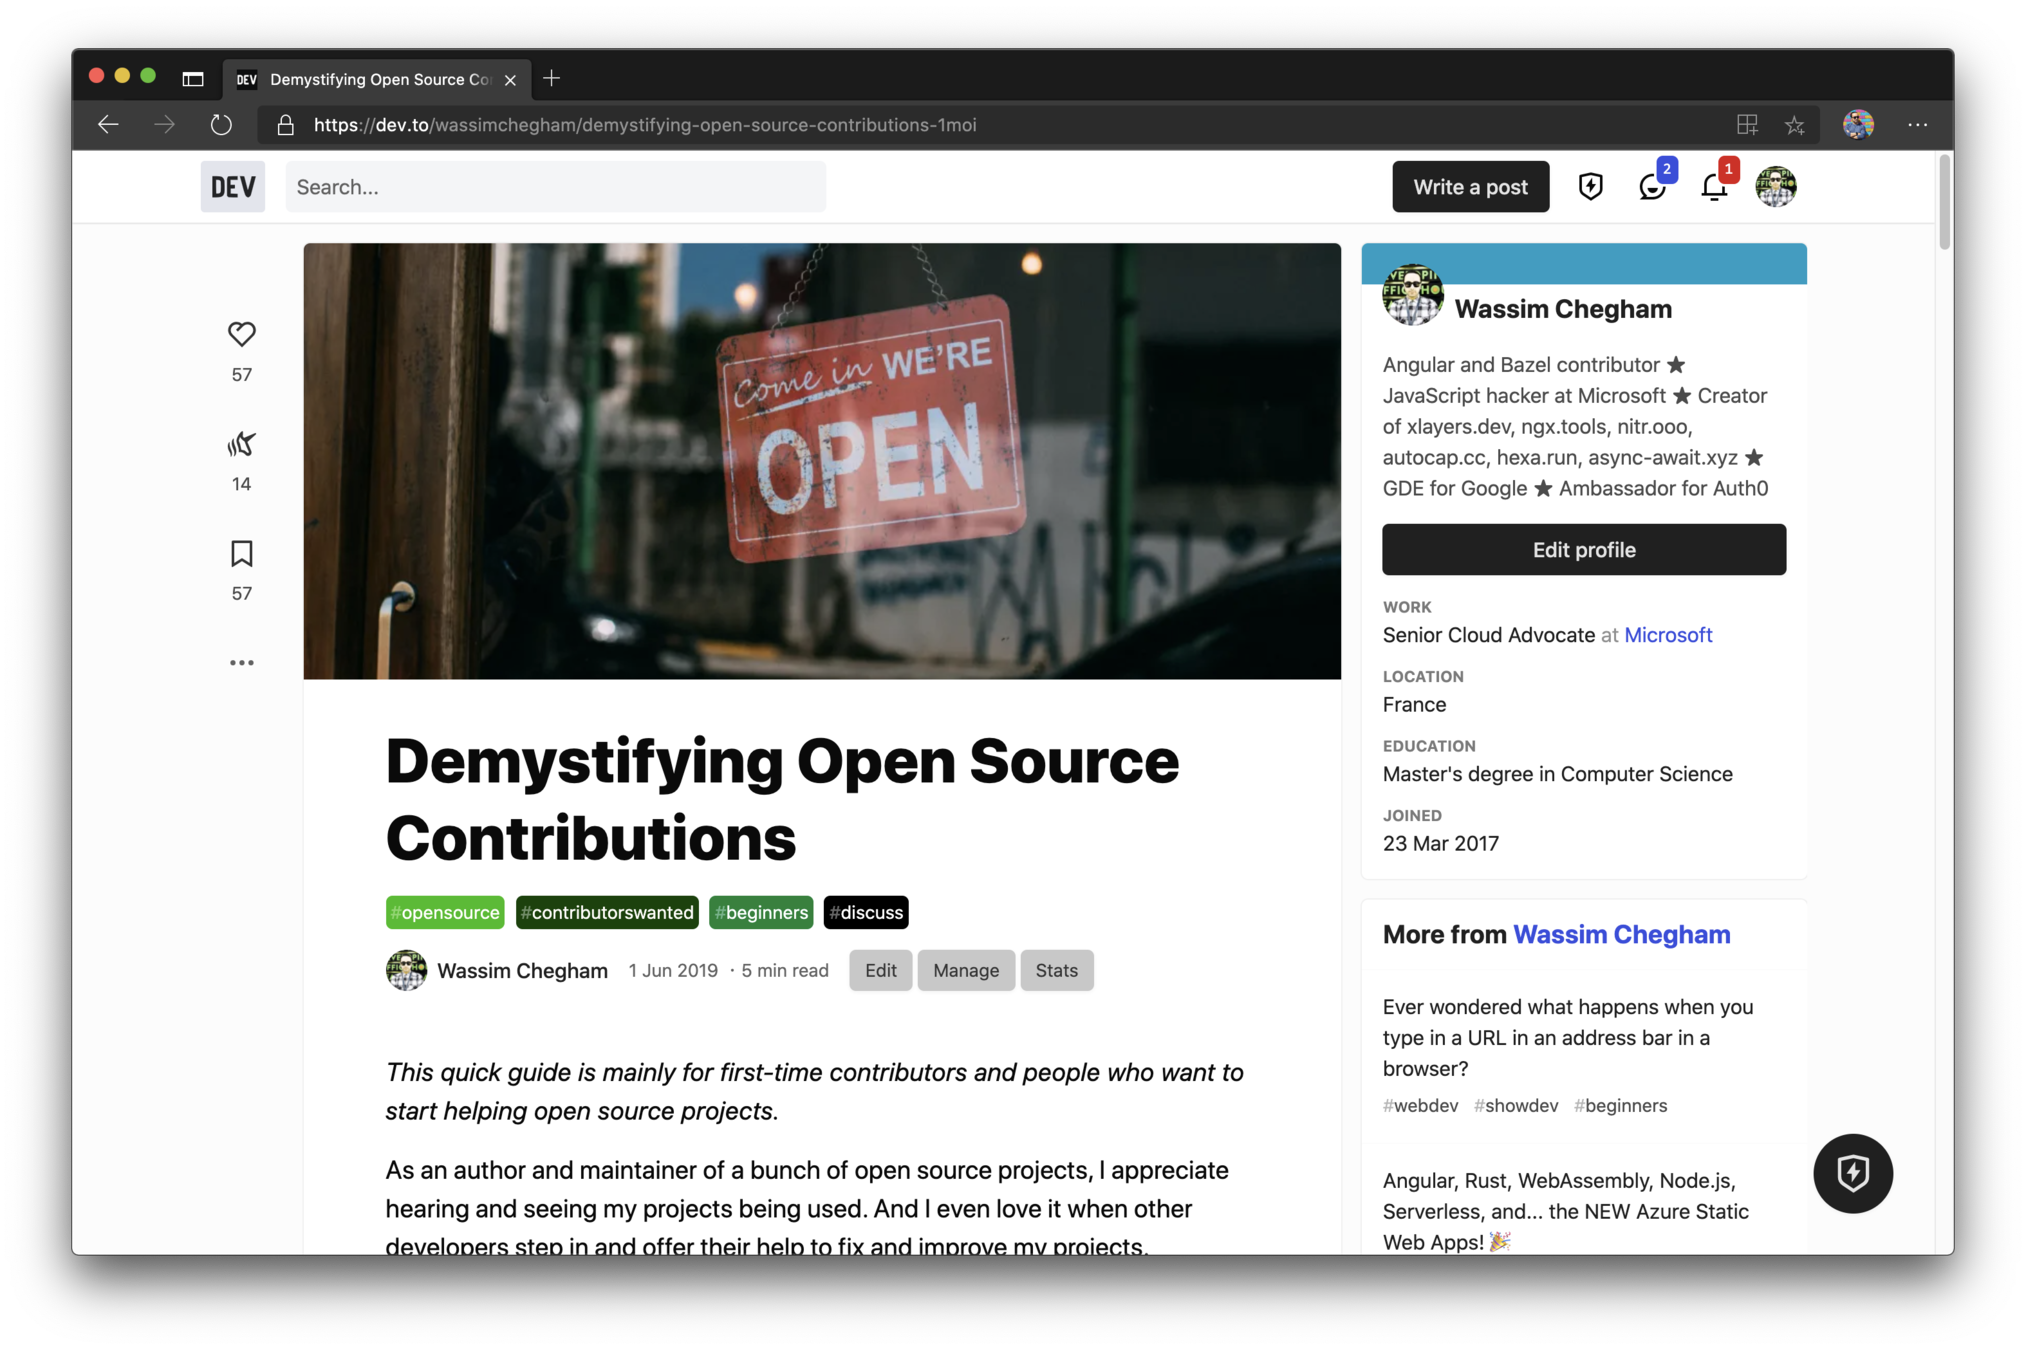Toggle the unicorn reaction on the post
This screenshot has height=1350, width=2026.
pos(241,444)
